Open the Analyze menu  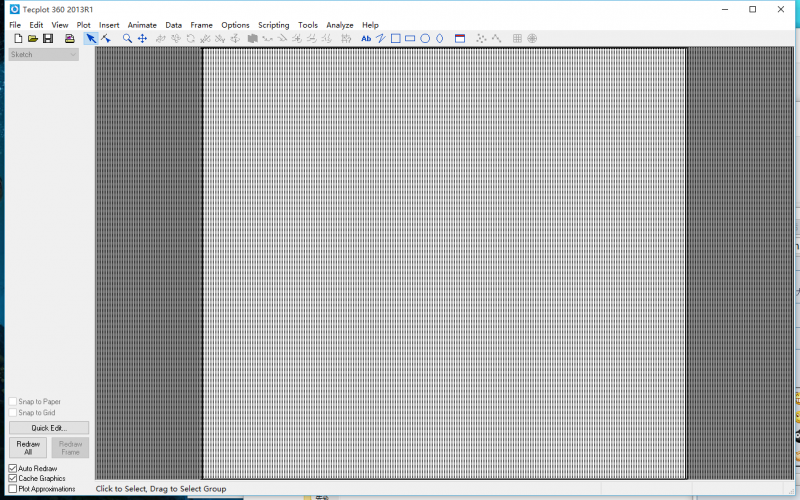pos(340,25)
